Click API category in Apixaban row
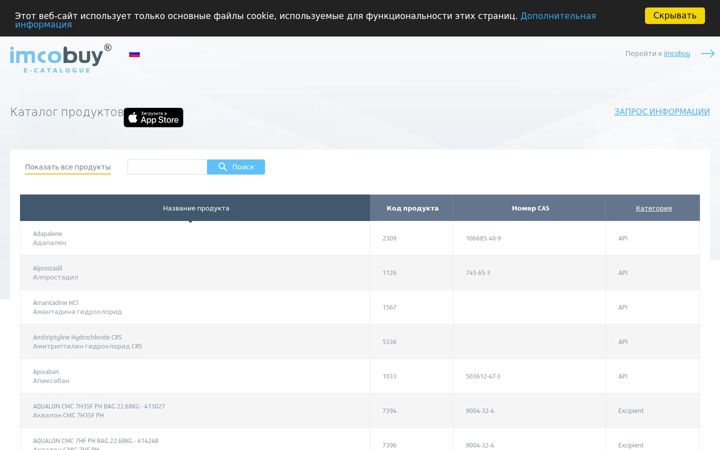 pyautogui.click(x=623, y=376)
